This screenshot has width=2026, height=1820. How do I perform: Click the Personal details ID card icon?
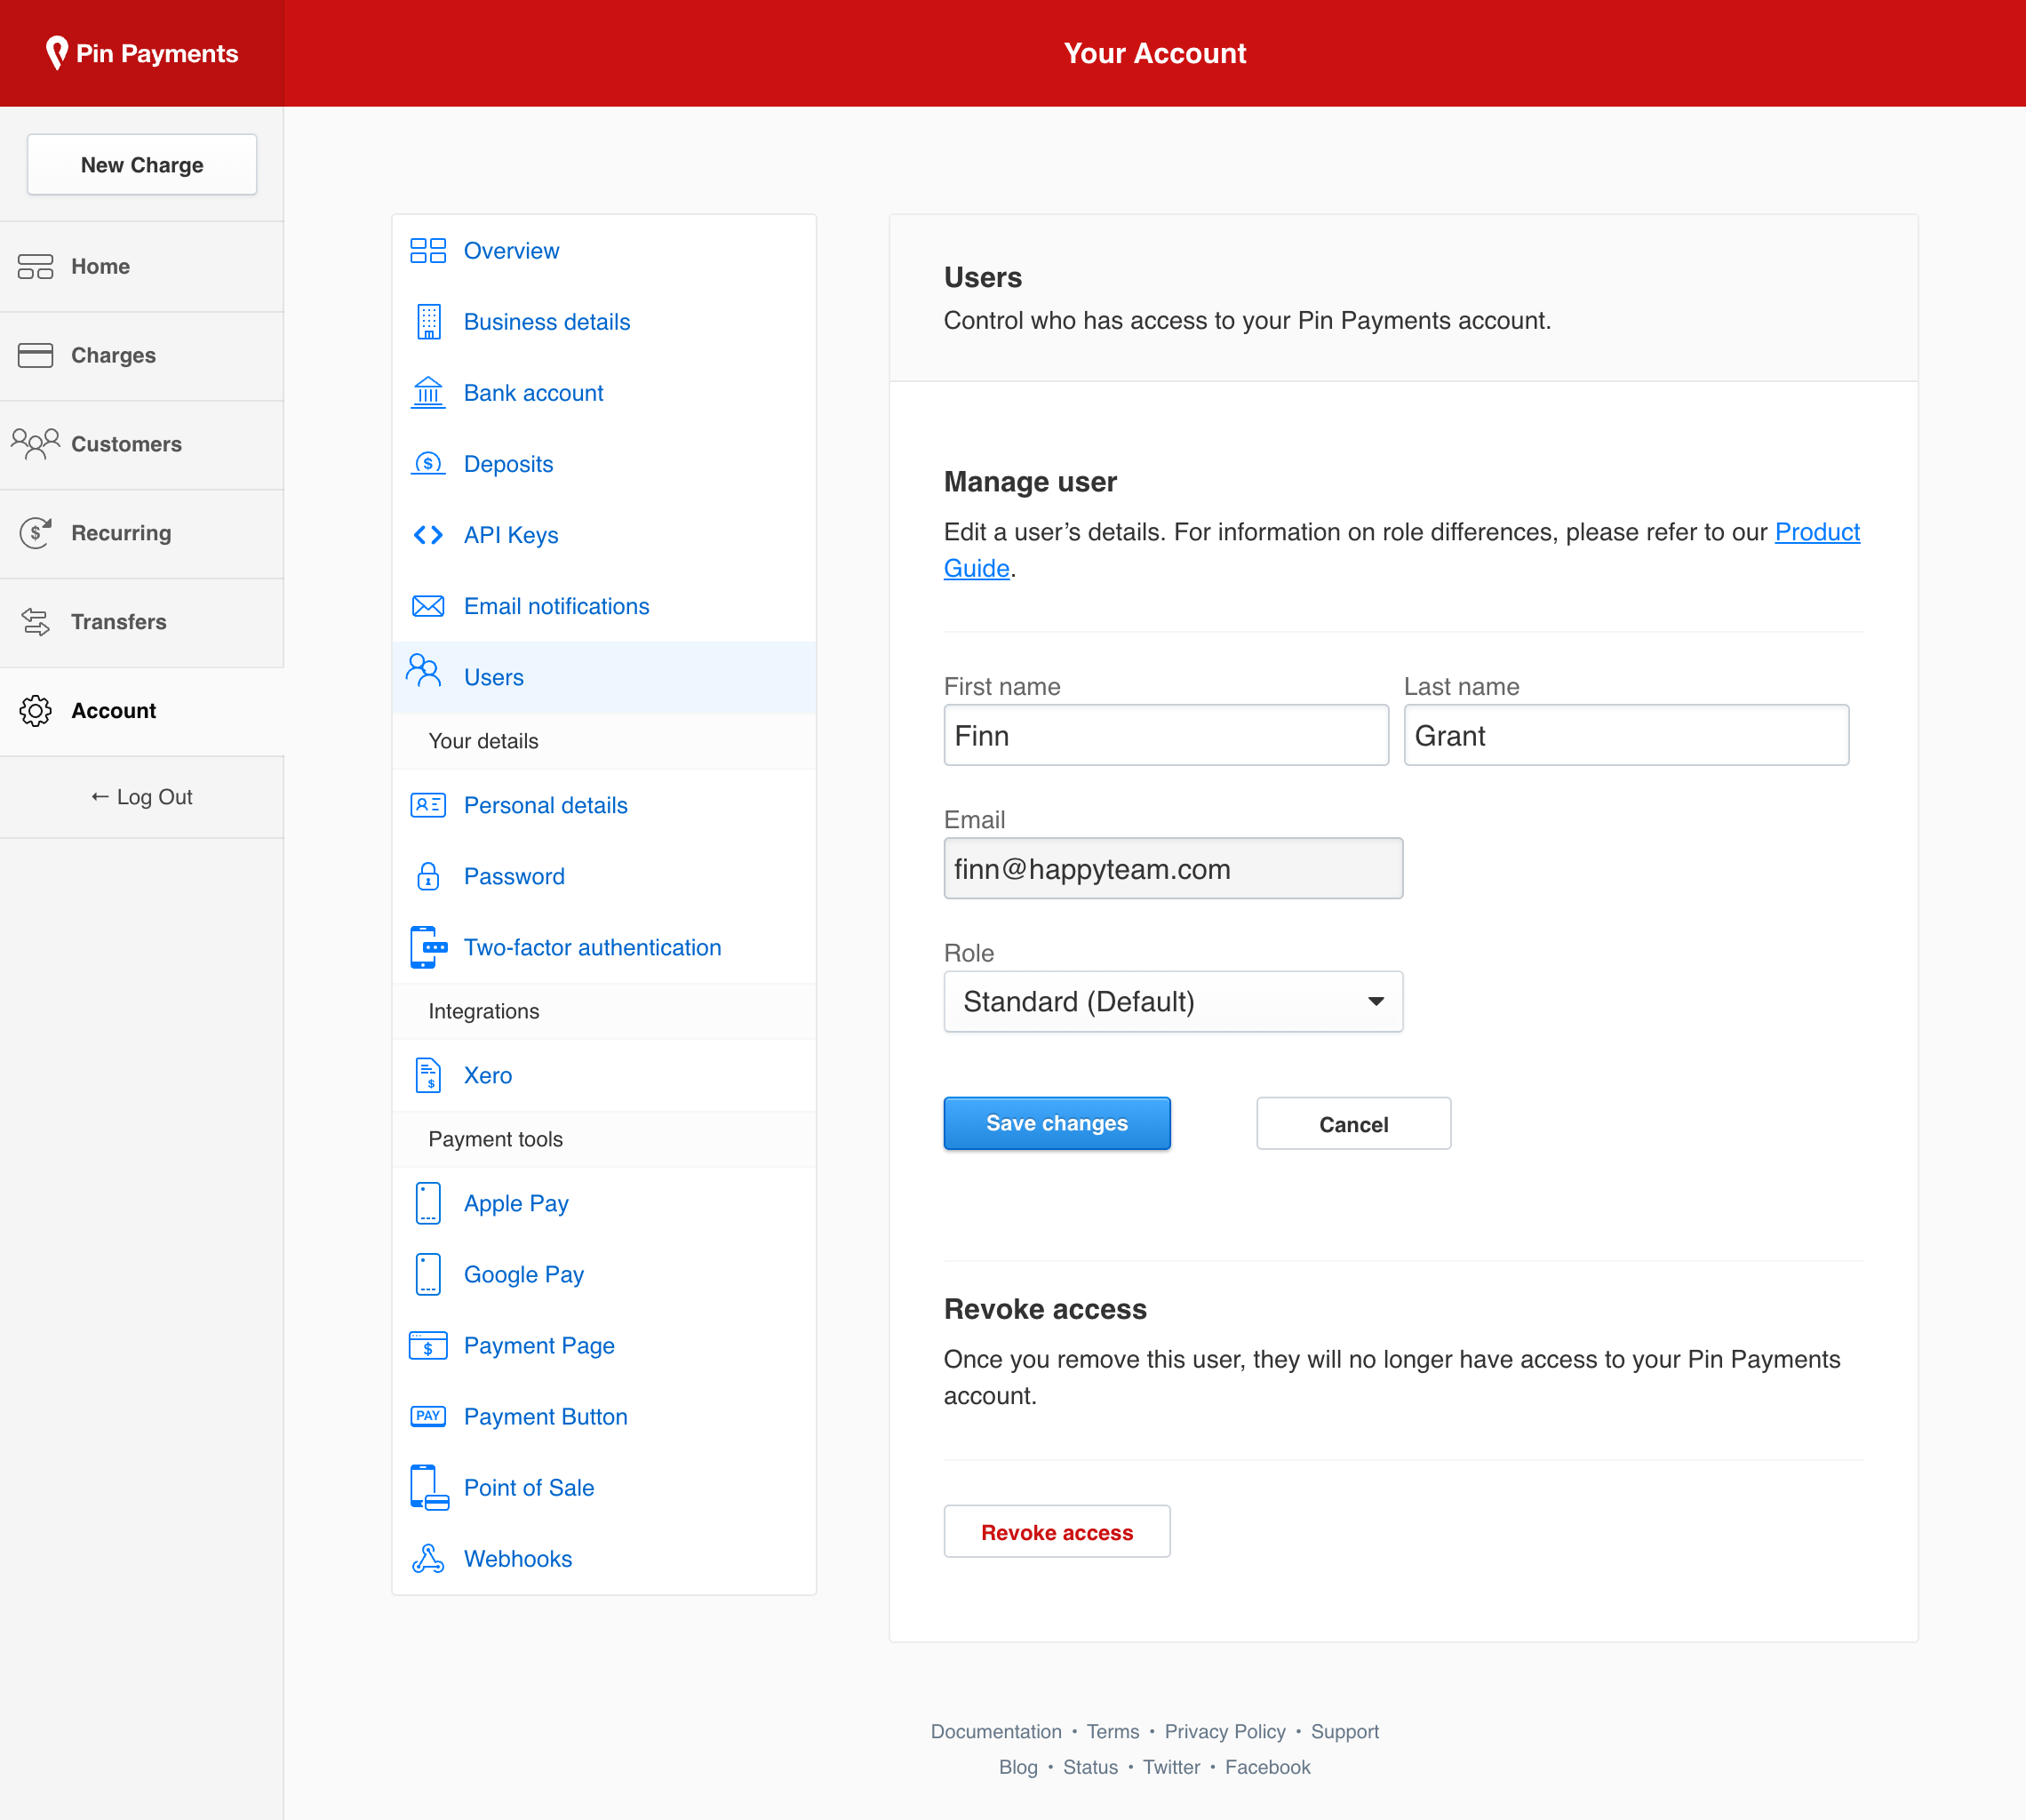pos(428,804)
